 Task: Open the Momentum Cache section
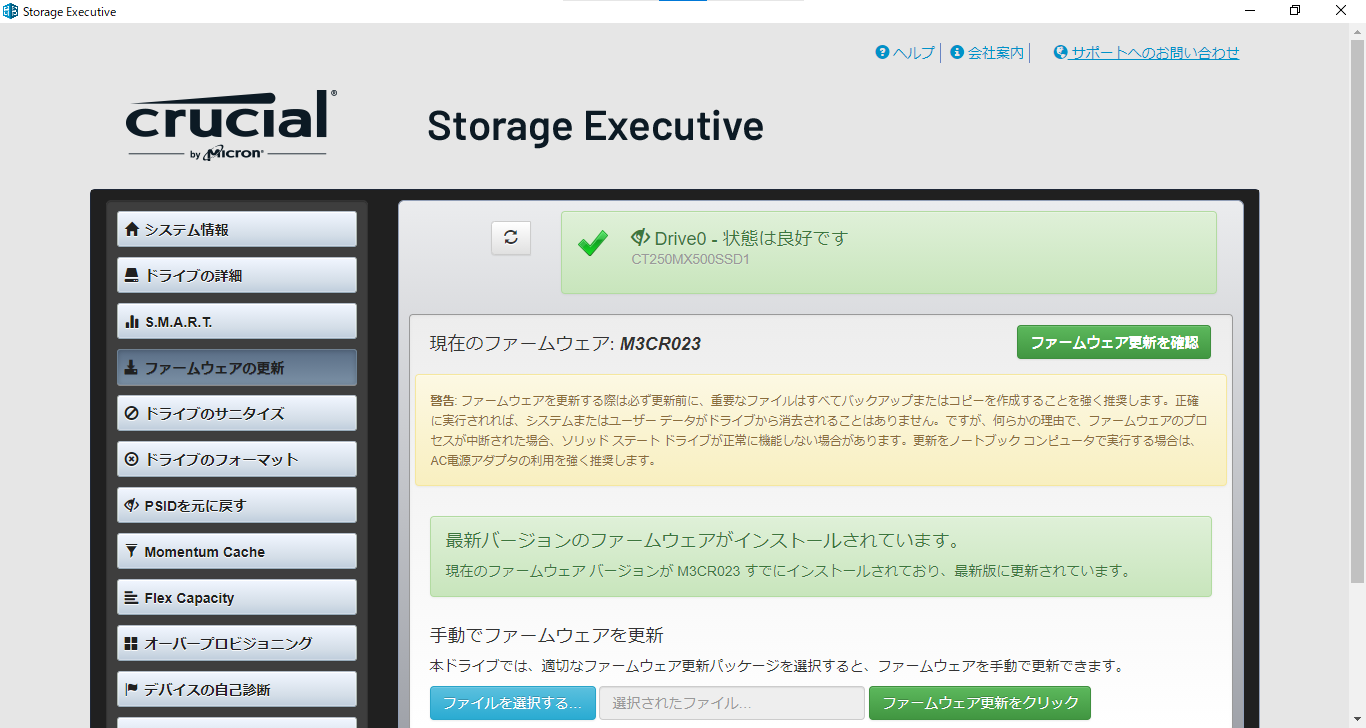[237, 551]
